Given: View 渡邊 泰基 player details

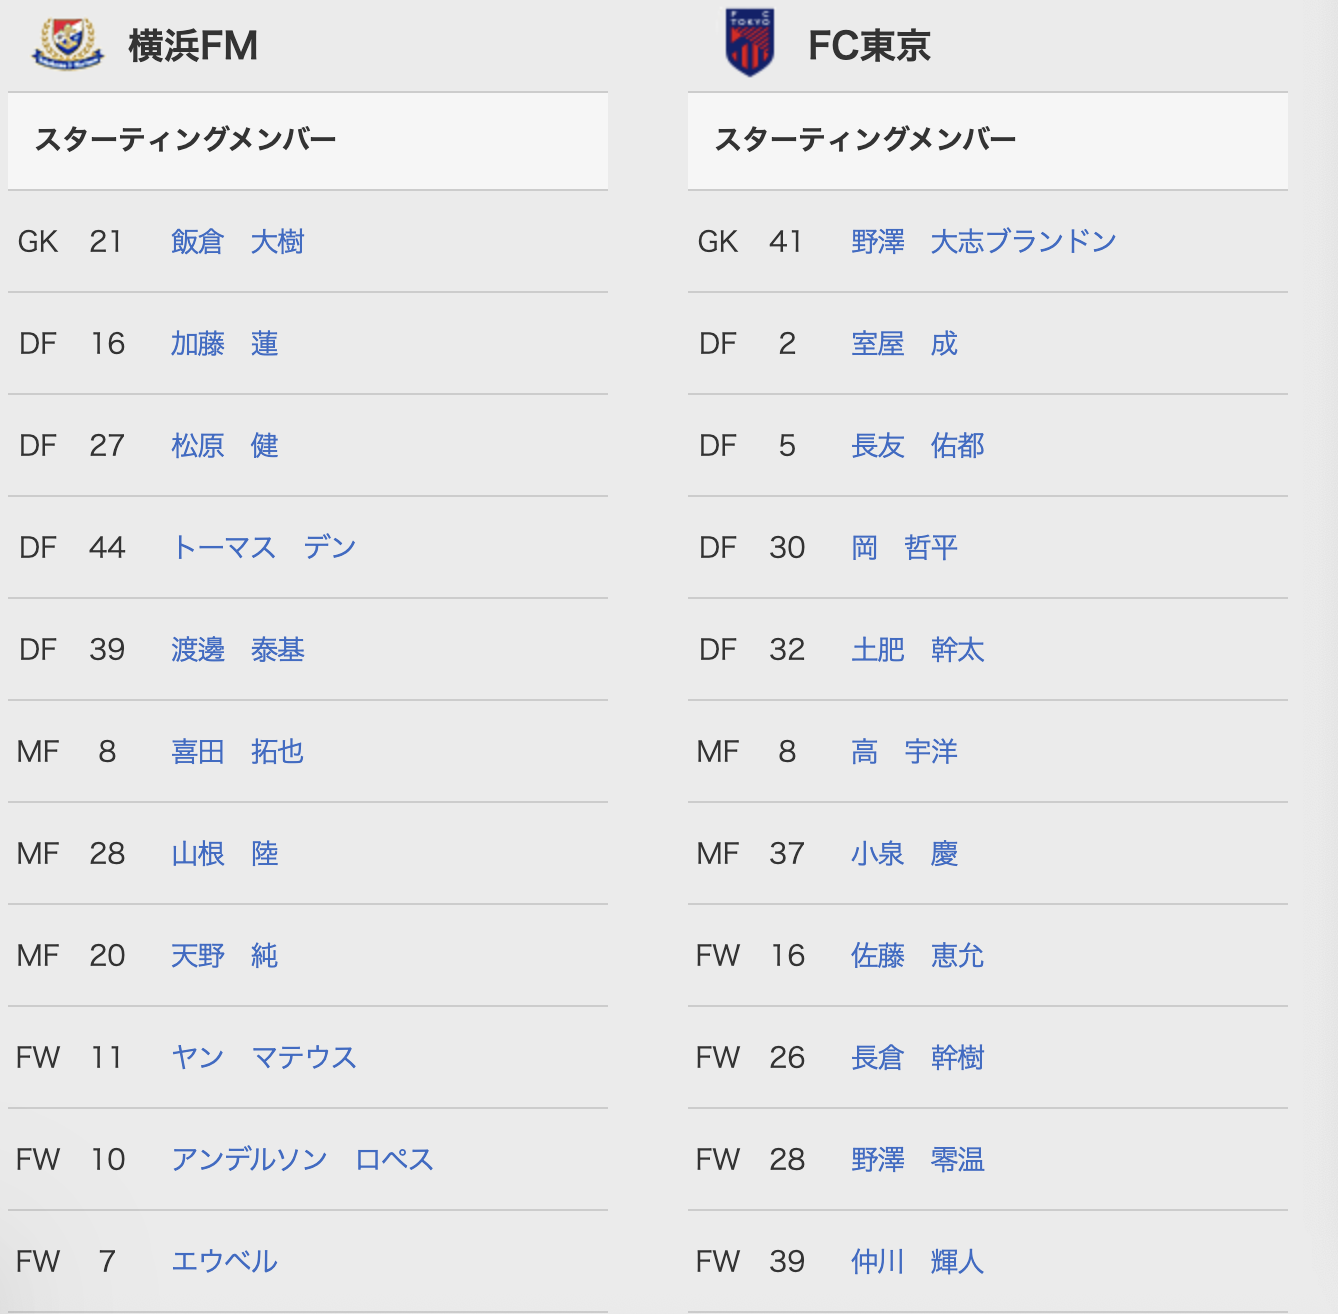Looking at the screenshot, I should [x=238, y=650].
